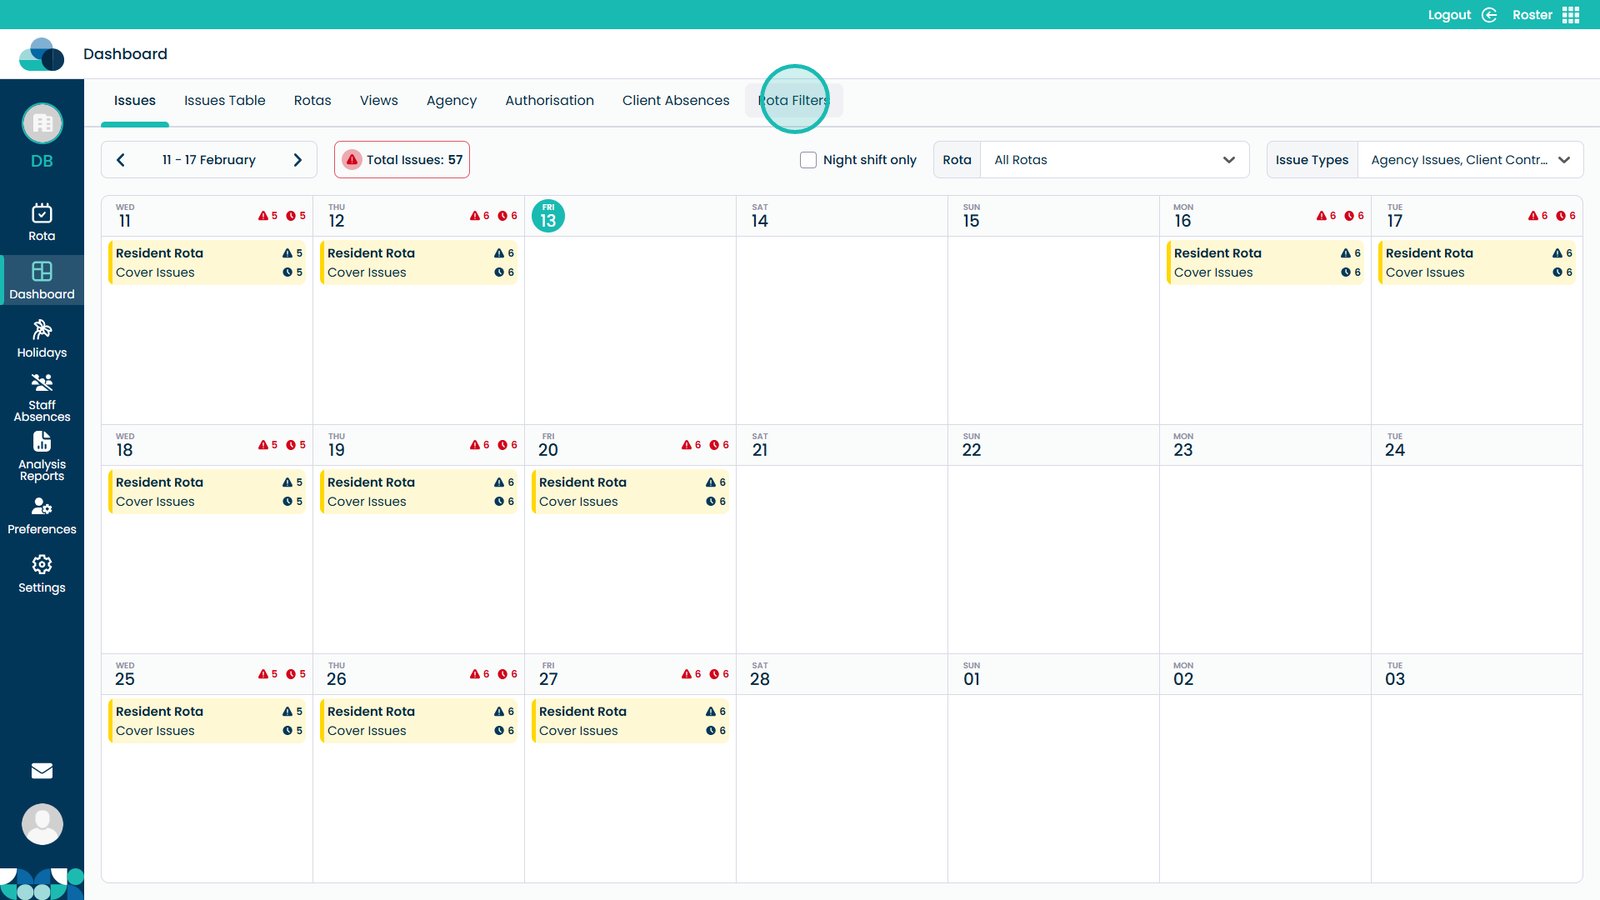Click the '11 - 17 February' date range
Screen dimensions: 1600x900
tap(209, 160)
